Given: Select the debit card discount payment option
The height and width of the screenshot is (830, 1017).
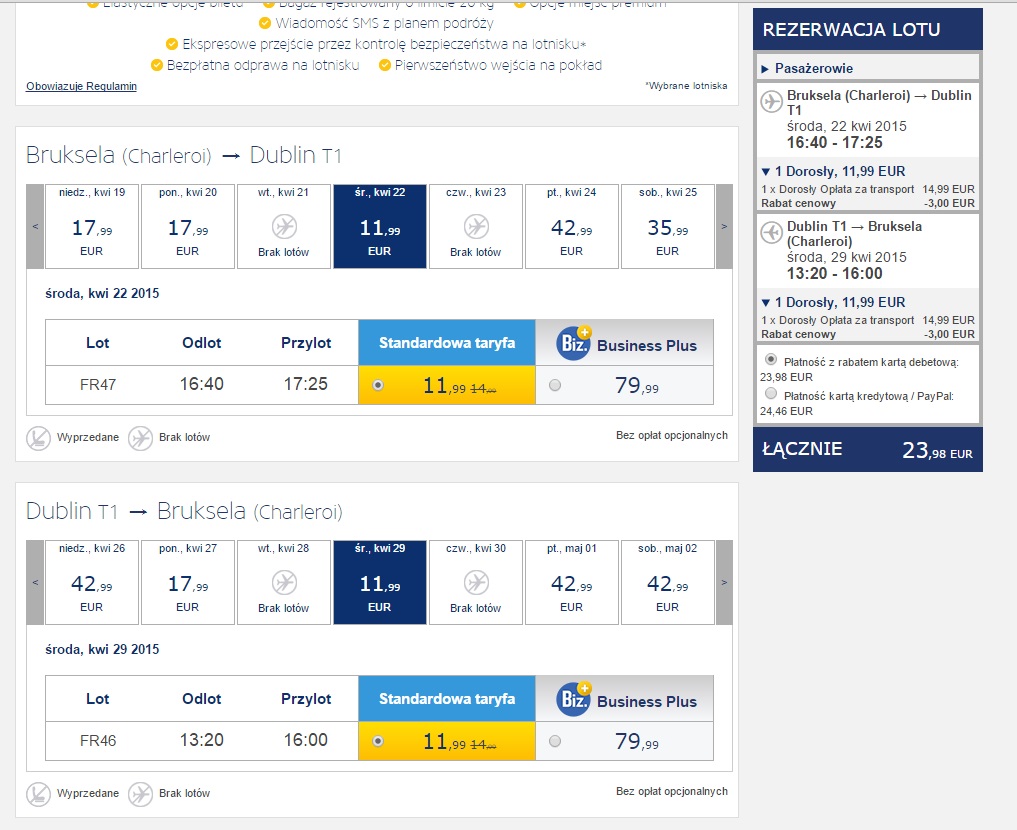Looking at the screenshot, I should click(771, 359).
